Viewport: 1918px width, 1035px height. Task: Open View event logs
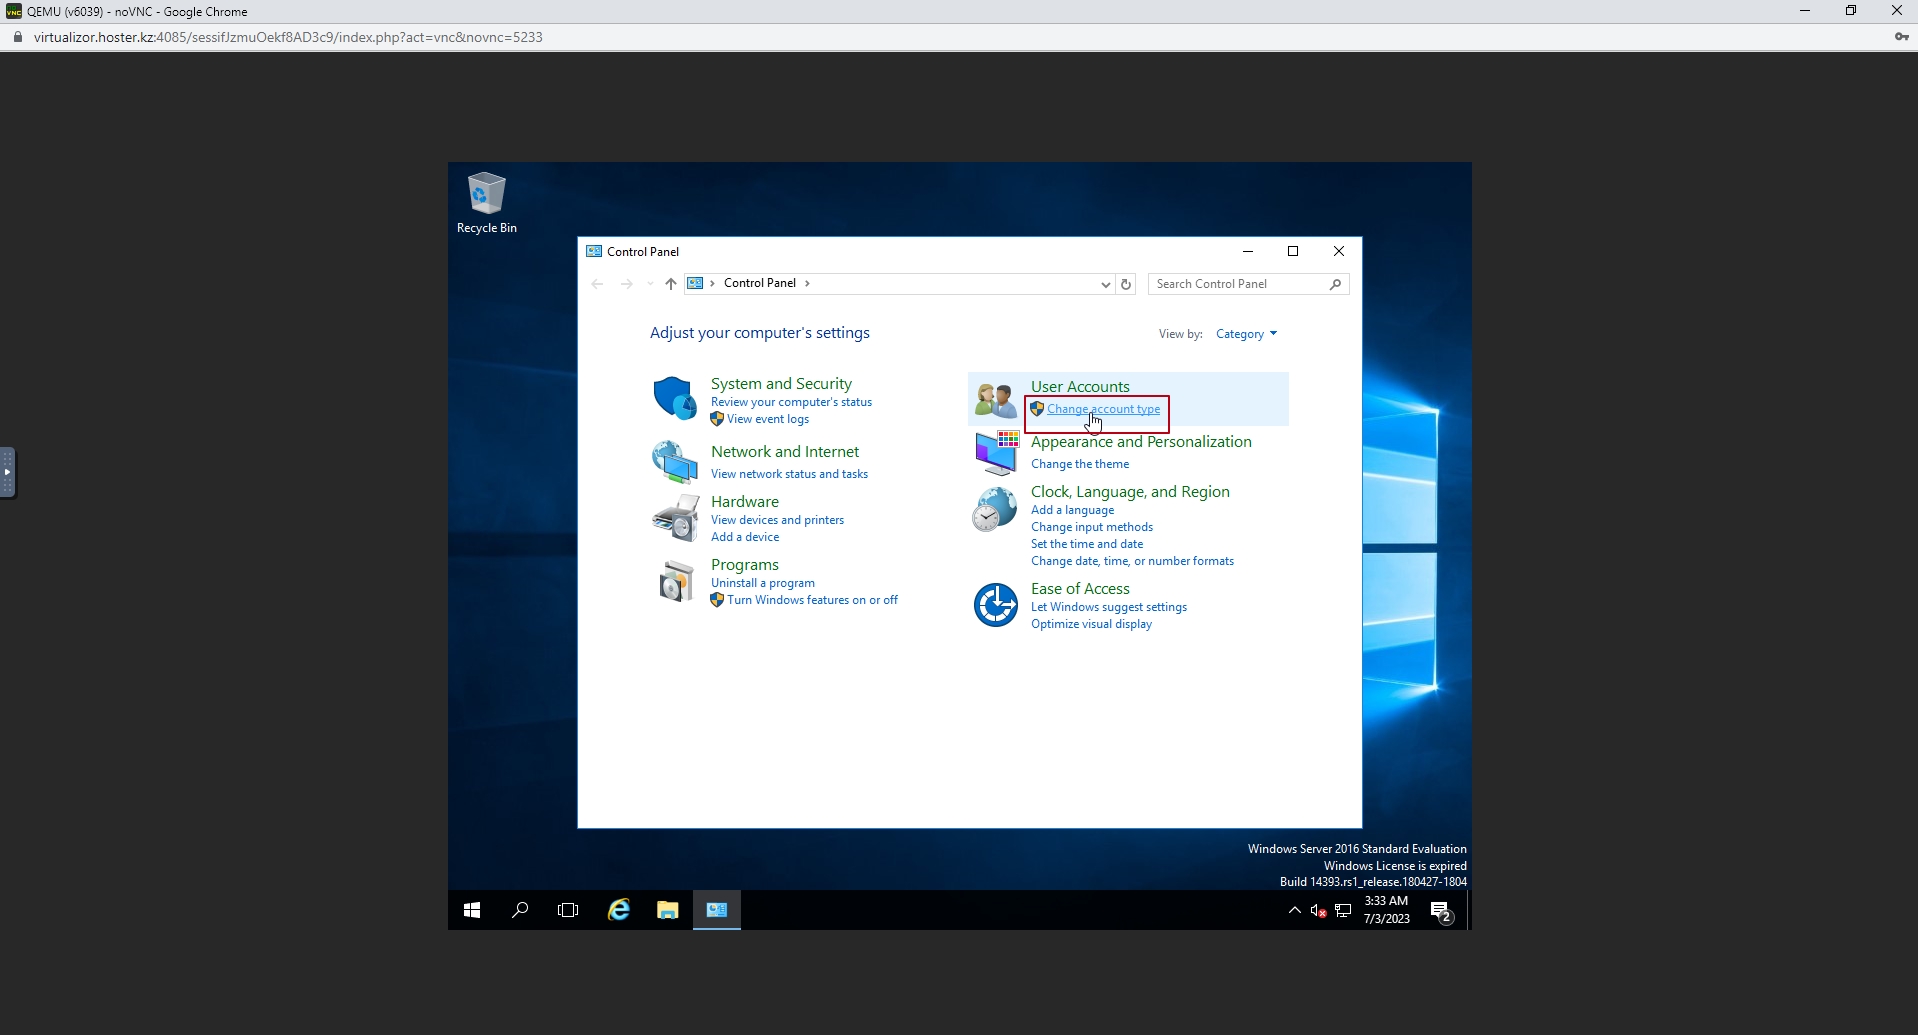[x=768, y=419]
